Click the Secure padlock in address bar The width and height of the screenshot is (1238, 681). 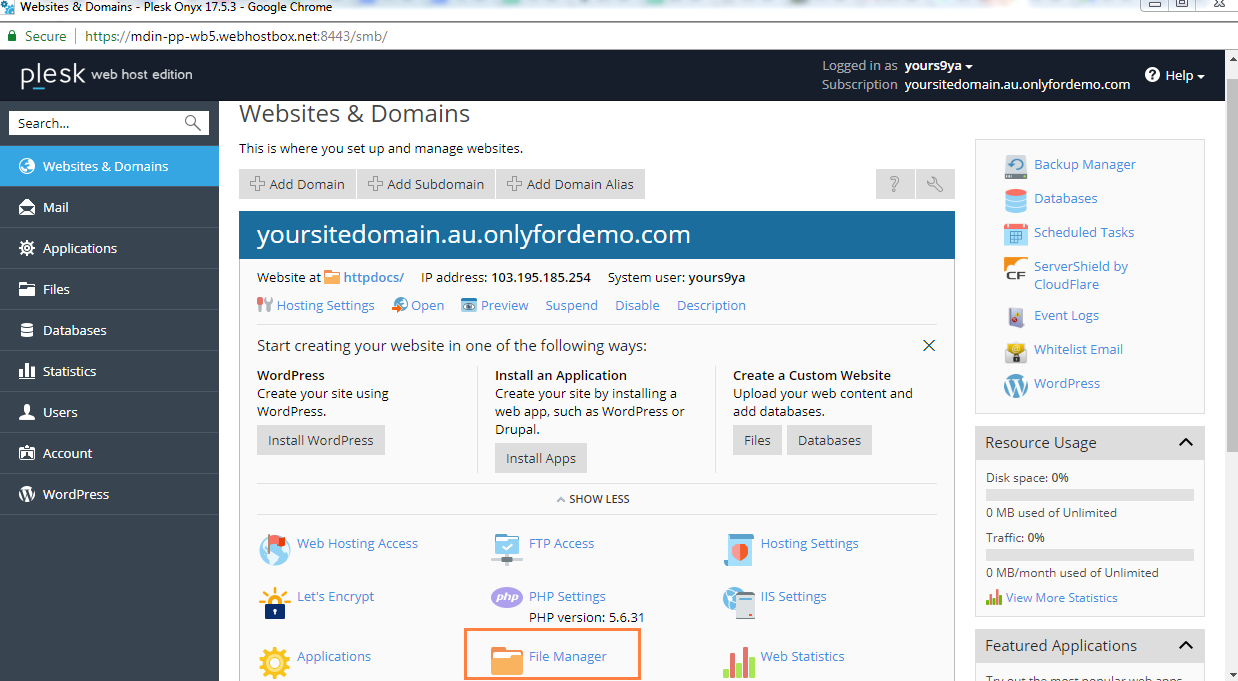click(13, 36)
